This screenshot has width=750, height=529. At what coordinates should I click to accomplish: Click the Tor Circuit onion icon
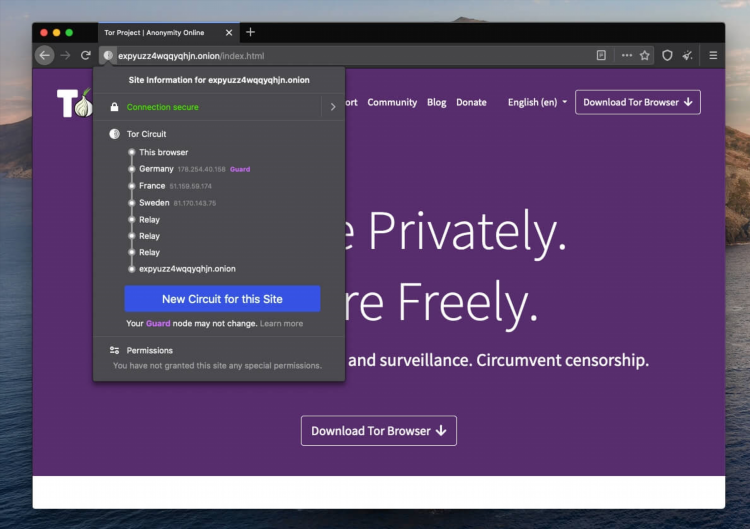tap(114, 134)
